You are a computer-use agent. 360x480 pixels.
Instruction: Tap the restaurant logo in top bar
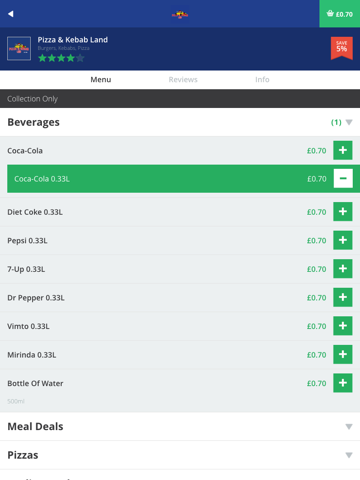[180, 14]
